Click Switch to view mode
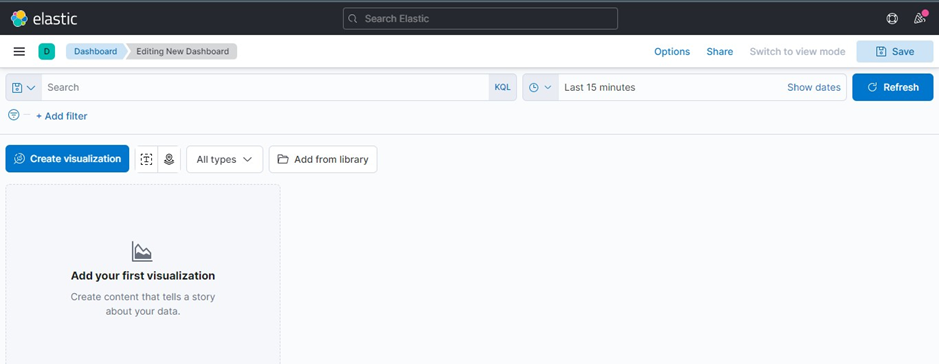The height and width of the screenshot is (364, 939). [x=798, y=51]
